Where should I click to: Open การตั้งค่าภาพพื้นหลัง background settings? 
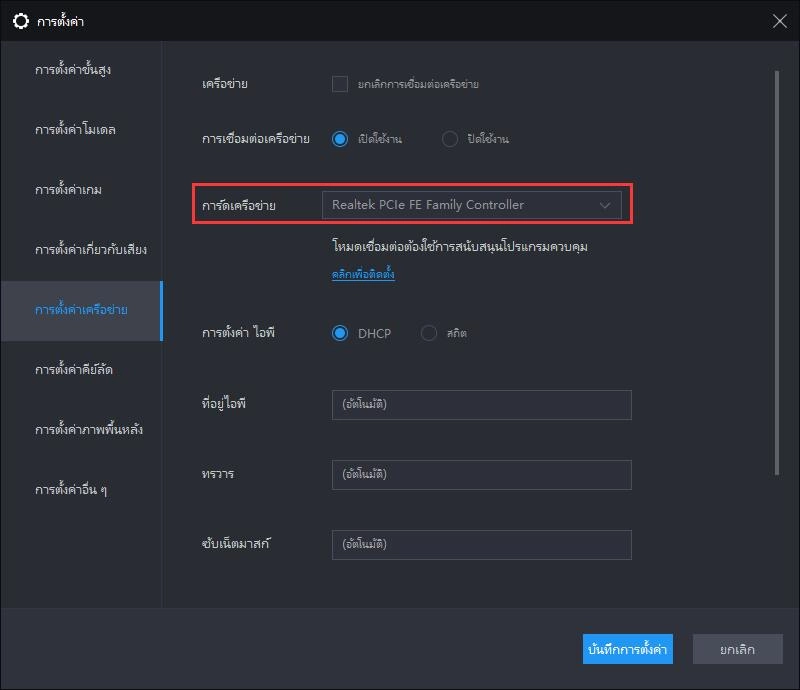[x=72, y=429]
